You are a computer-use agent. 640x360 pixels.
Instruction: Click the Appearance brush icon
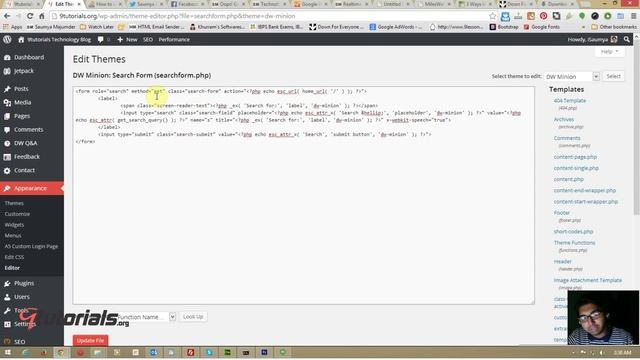point(7,189)
